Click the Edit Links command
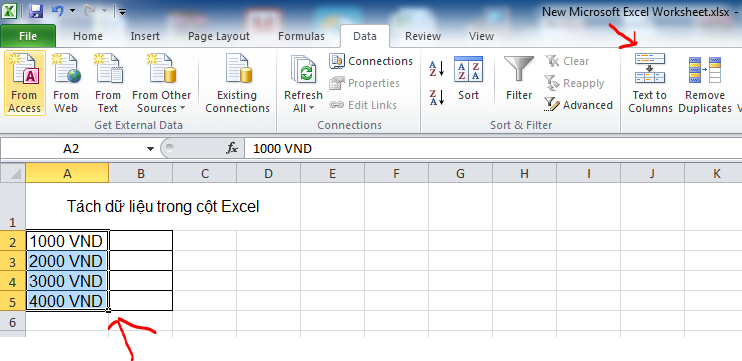Image resolution: width=742 pixels, height=361 pixels. [363, 105]
